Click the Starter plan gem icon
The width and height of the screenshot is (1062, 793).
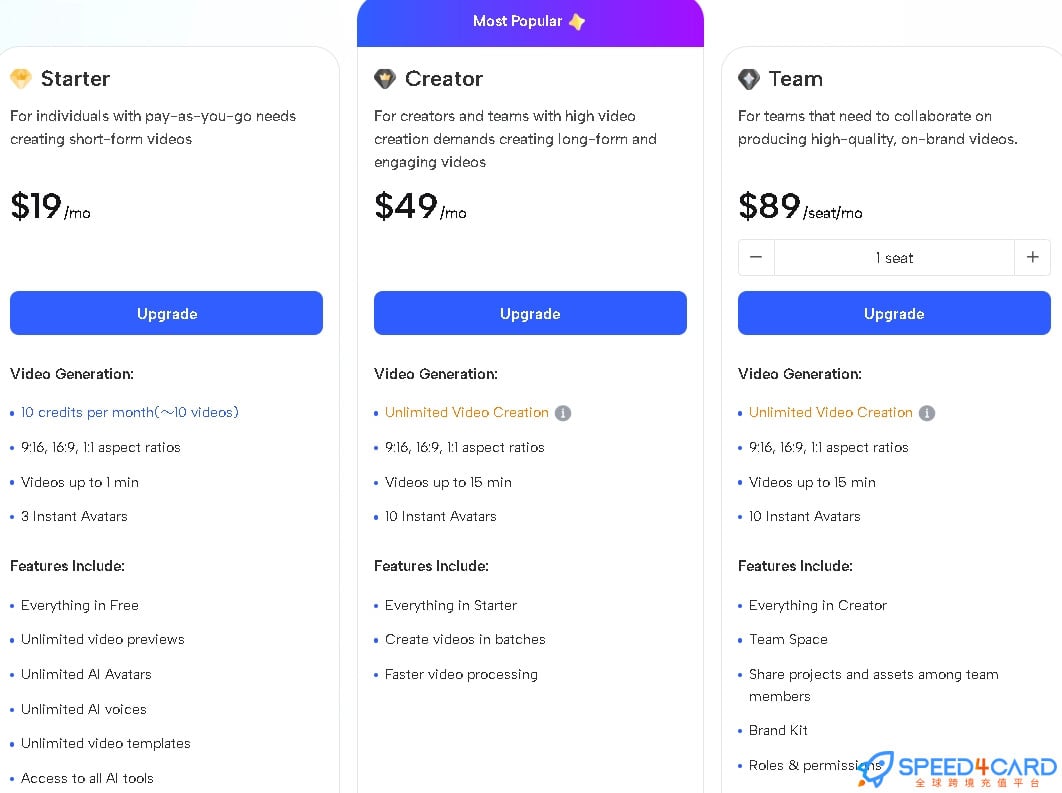click(21, 79)
